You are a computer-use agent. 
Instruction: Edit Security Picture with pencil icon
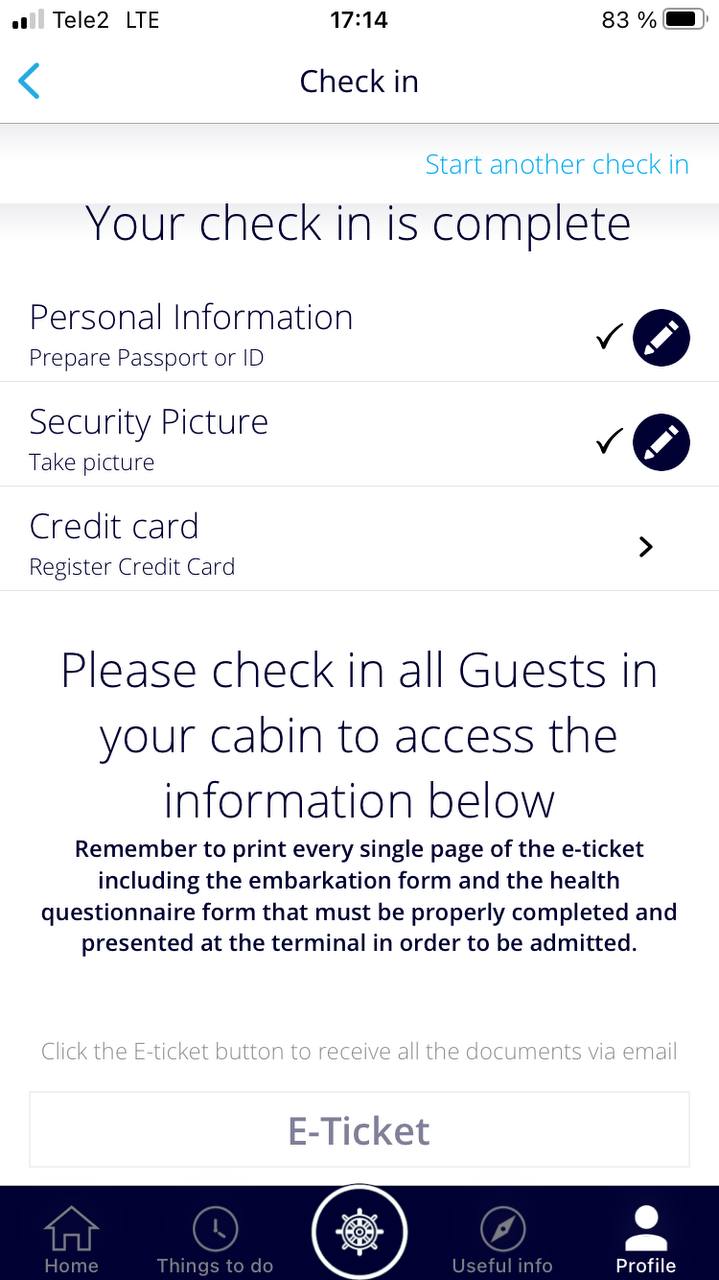coord(661,442)
